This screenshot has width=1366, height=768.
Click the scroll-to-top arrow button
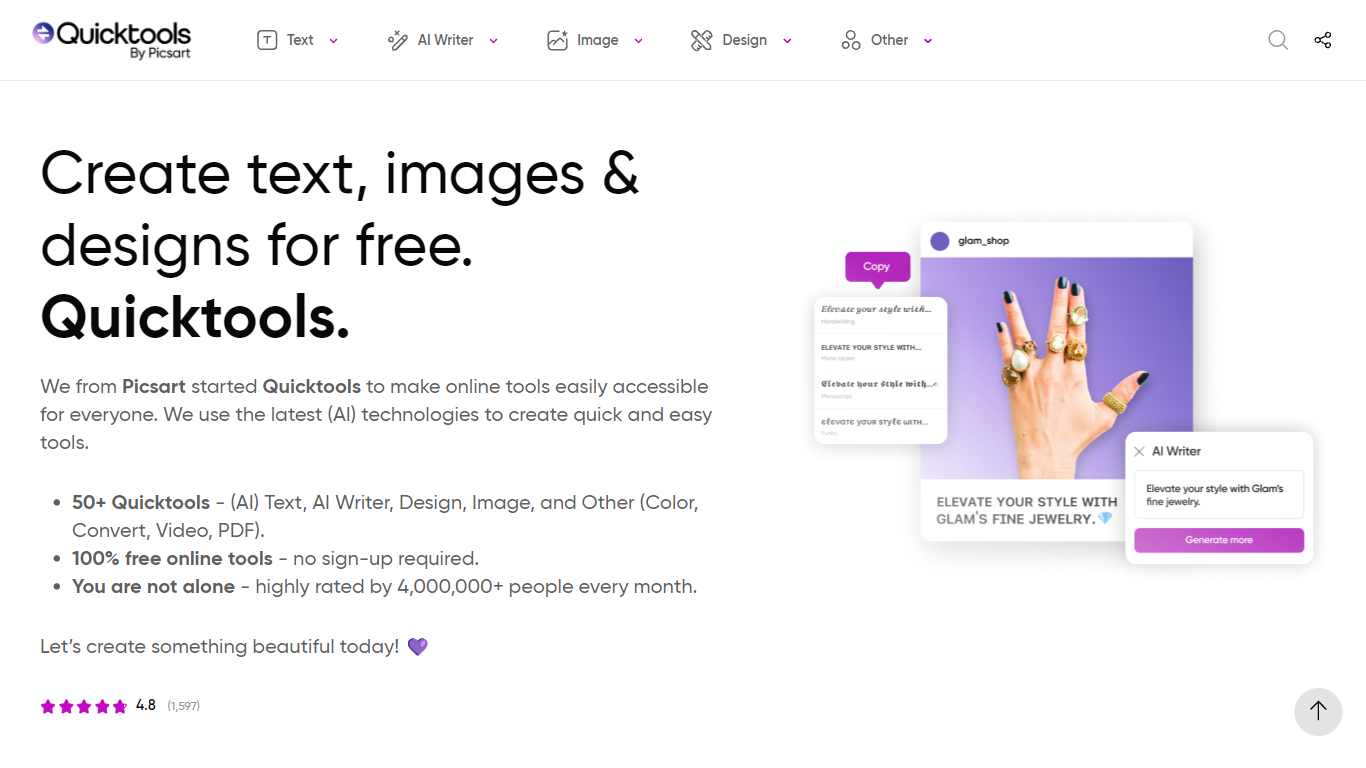(x=1318, y=711)
